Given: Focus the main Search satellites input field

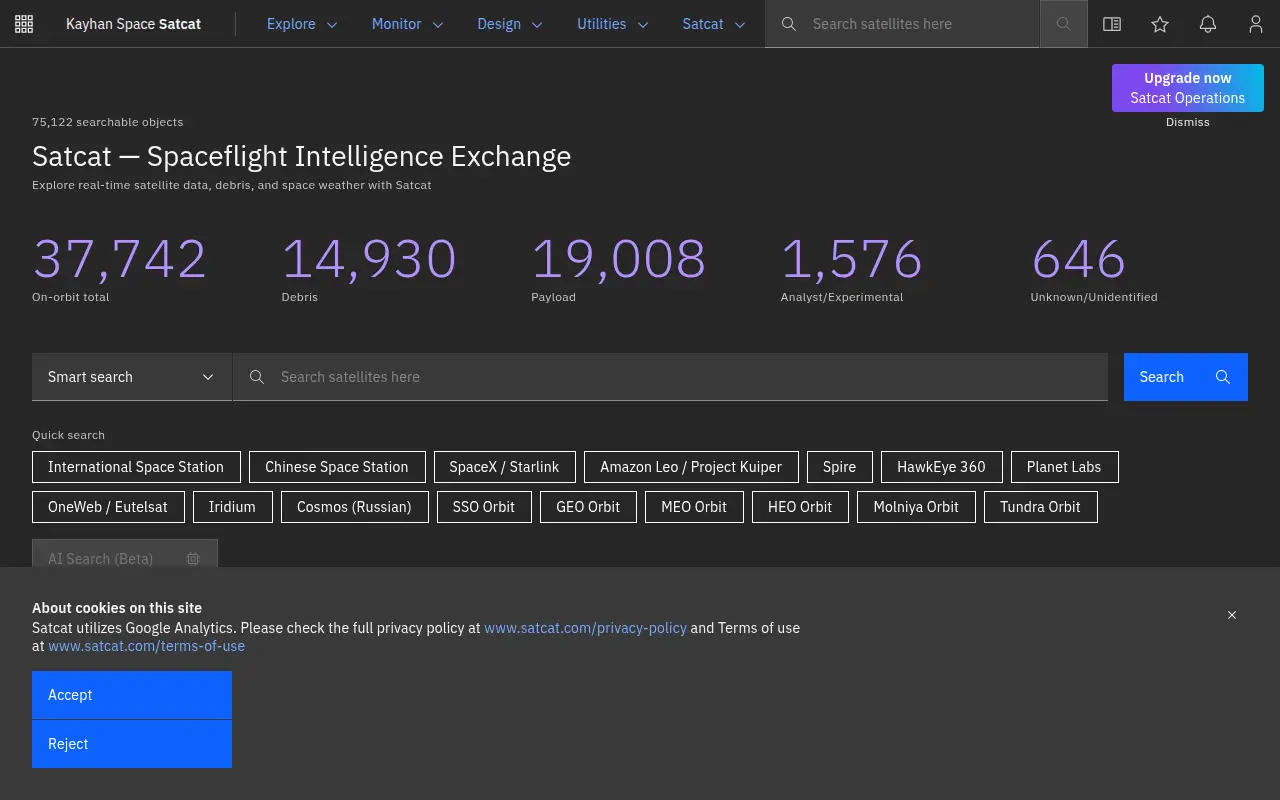Looking at the screenshot, I should [670, 377].
